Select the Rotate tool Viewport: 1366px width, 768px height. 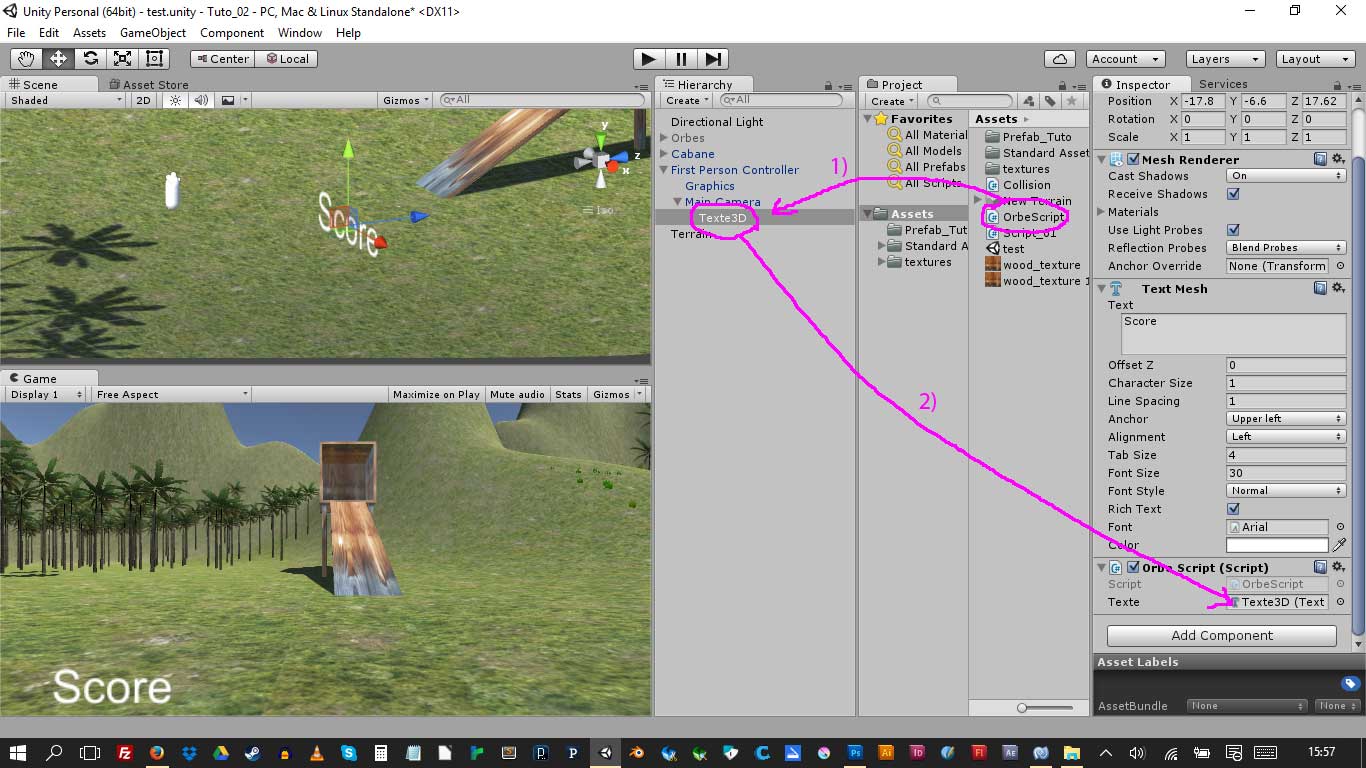91,59
